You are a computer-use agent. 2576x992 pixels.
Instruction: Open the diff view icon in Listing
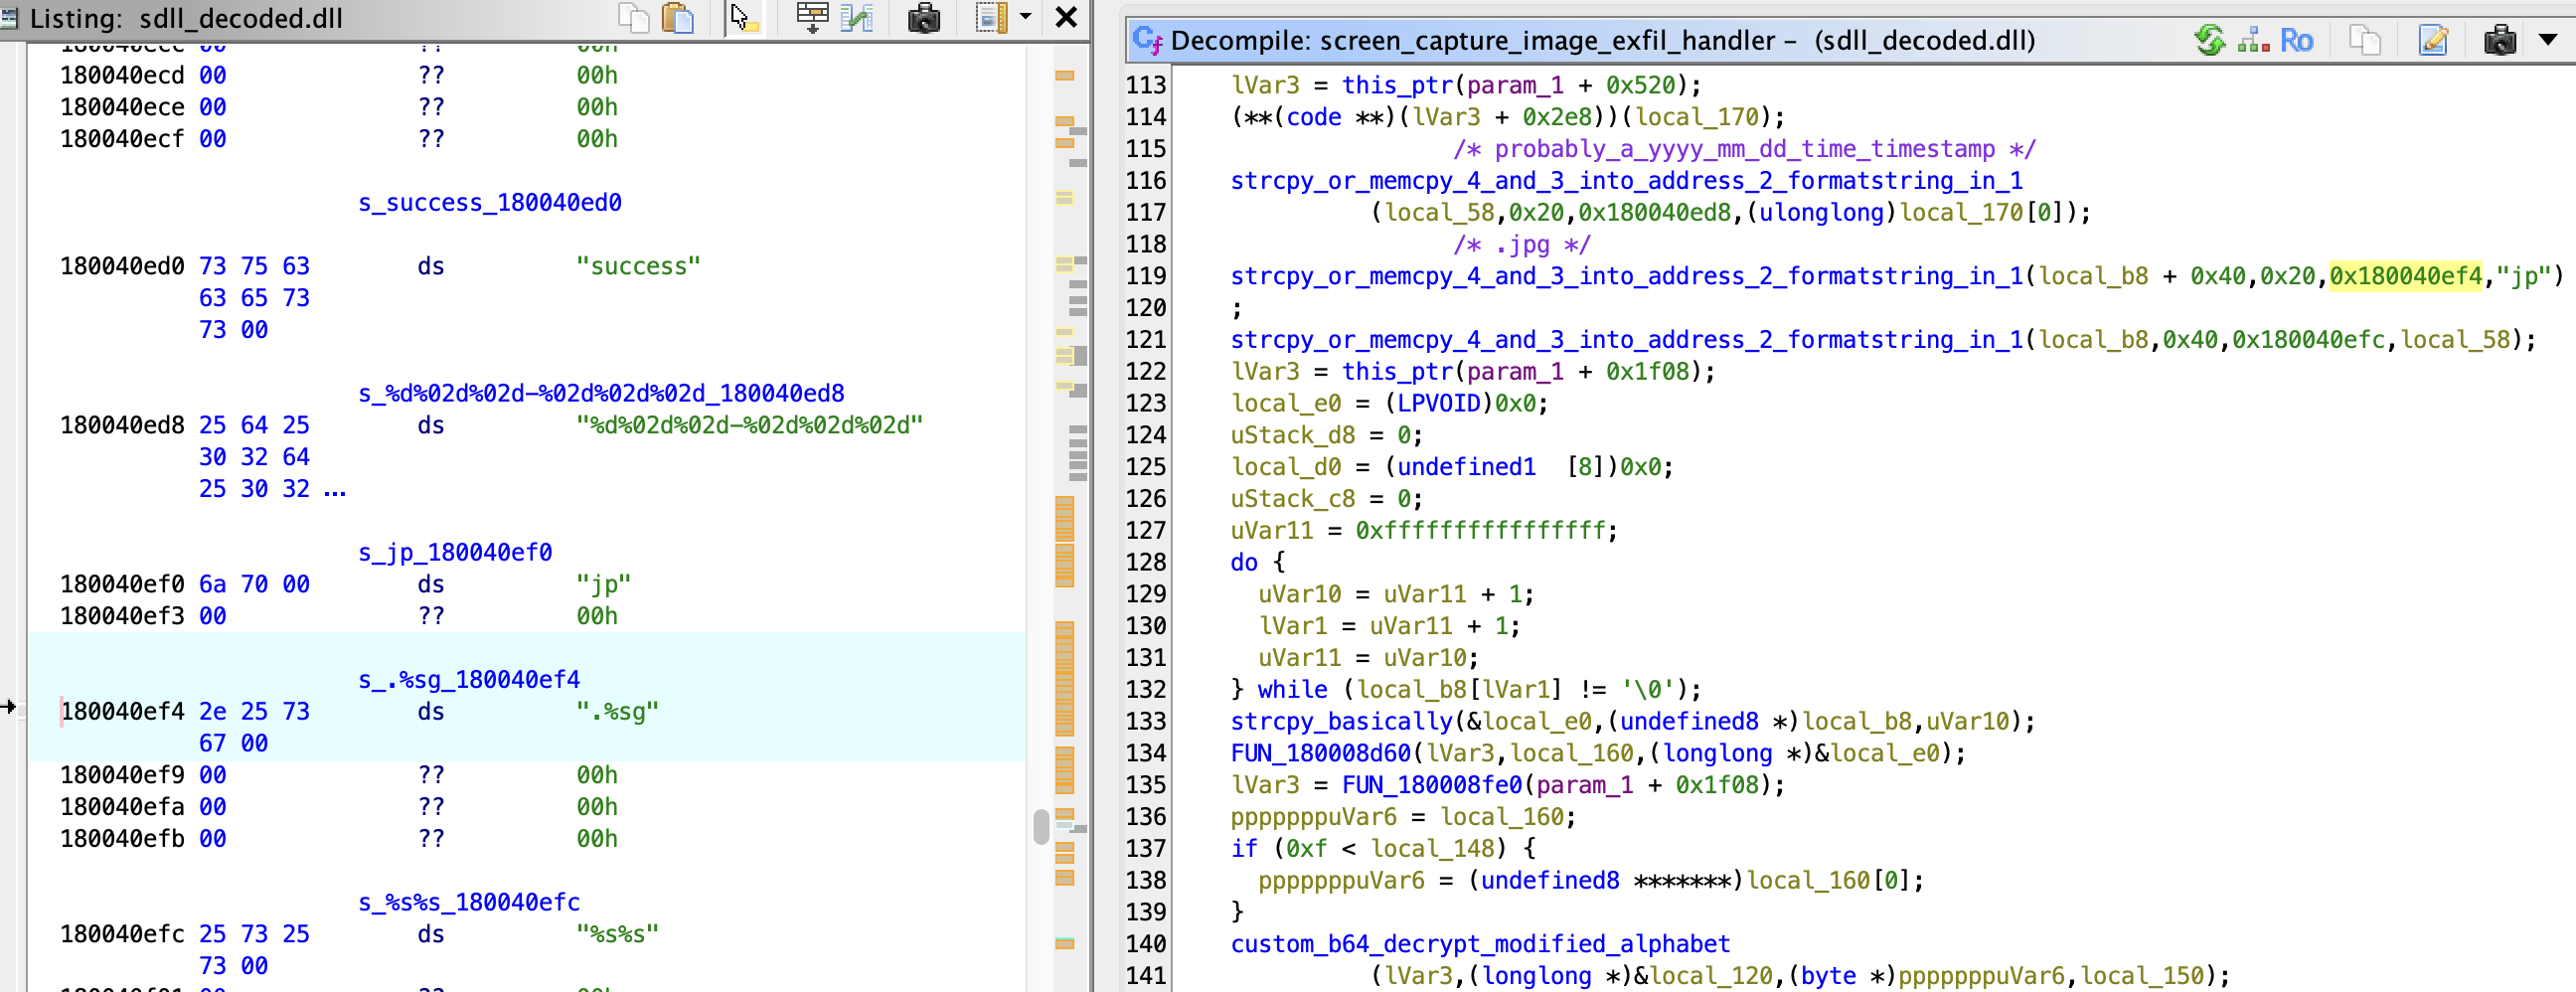tap(857, 18)
